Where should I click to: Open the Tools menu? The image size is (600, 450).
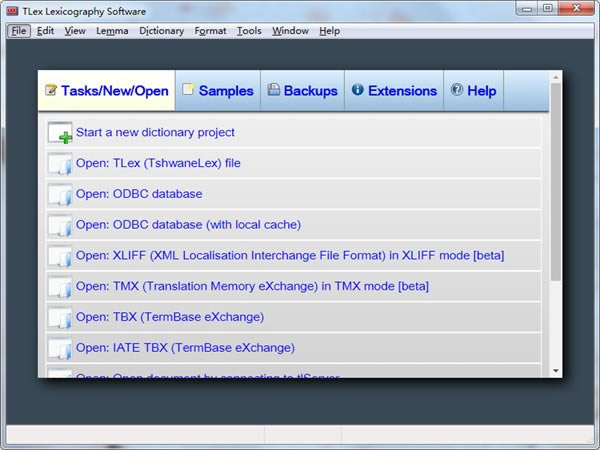tap(249, 31)
